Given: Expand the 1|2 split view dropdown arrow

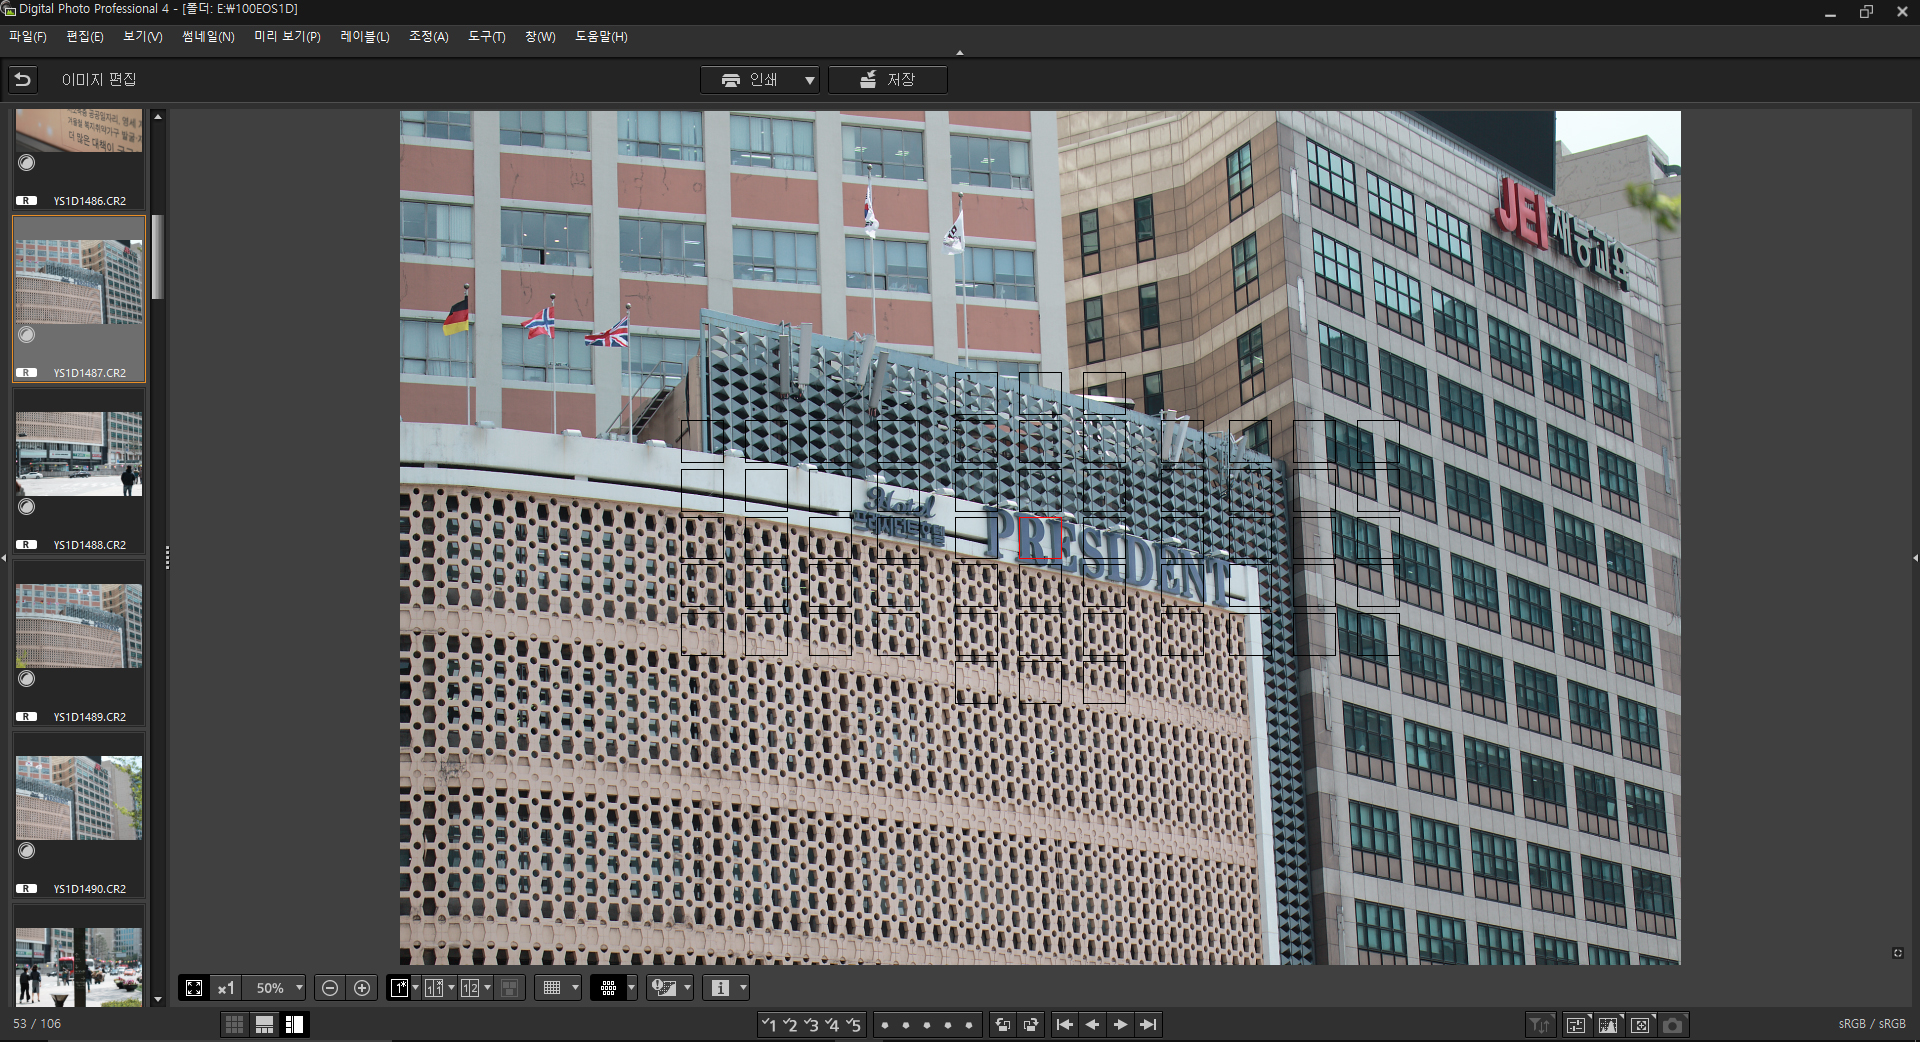Looking at the screenshot, I should click(487, 988).
